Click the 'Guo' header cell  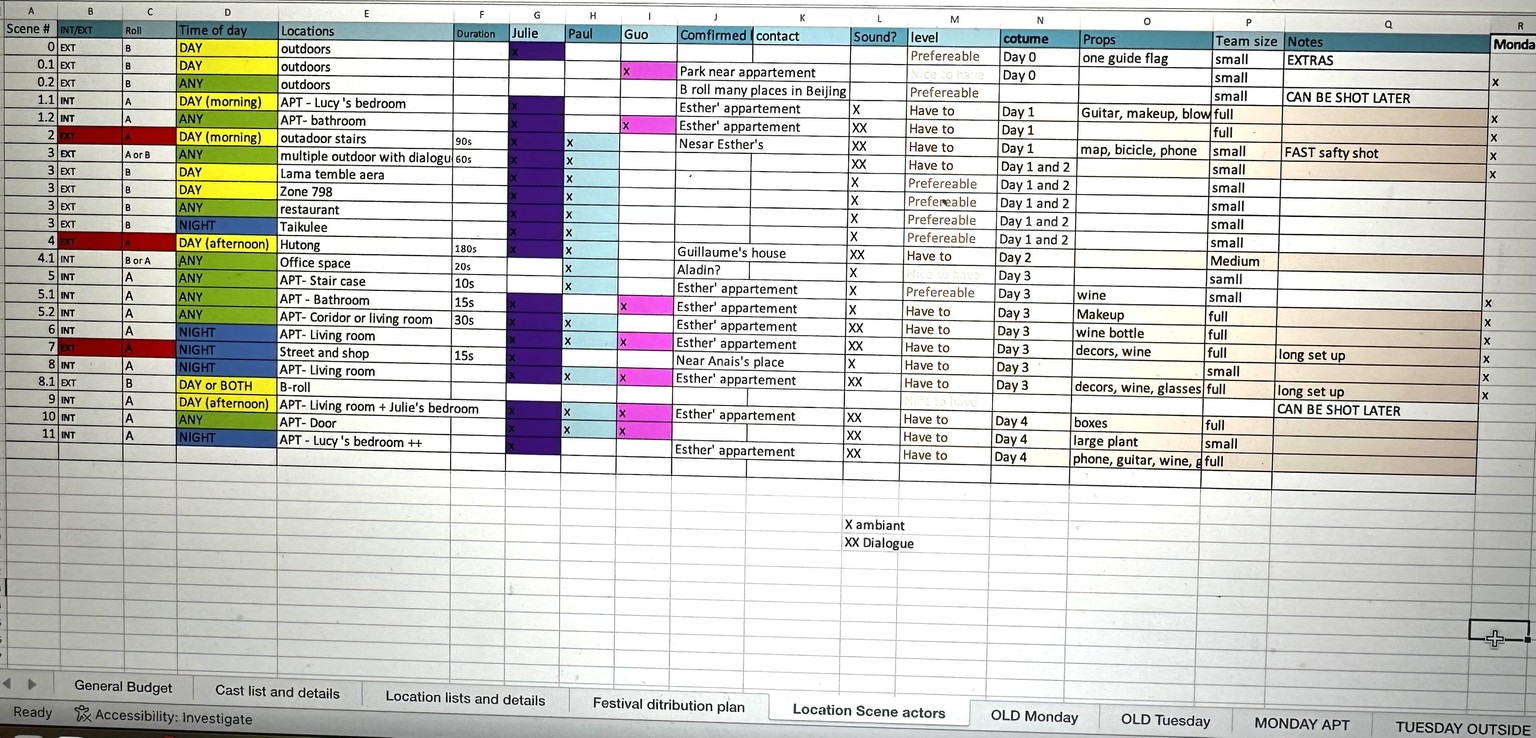point(648,34)
